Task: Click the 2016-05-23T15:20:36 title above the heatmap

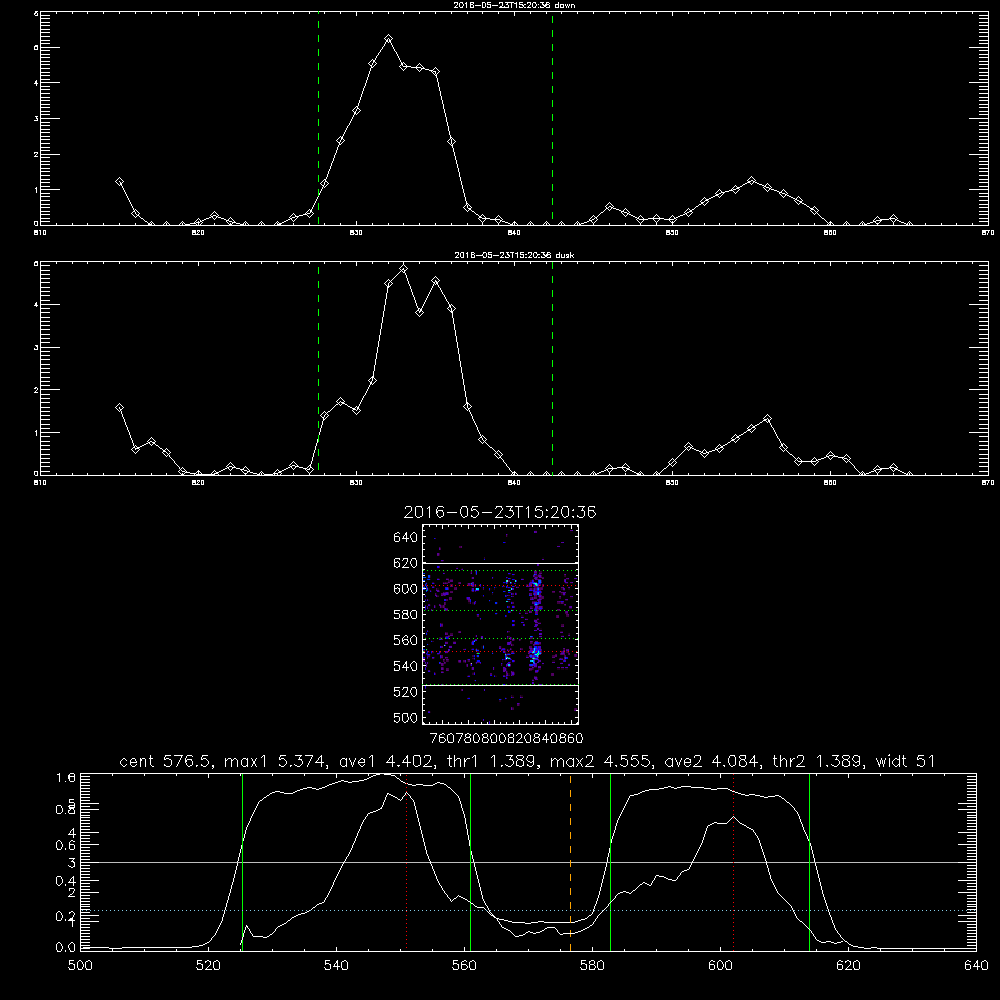Action: 500,512
